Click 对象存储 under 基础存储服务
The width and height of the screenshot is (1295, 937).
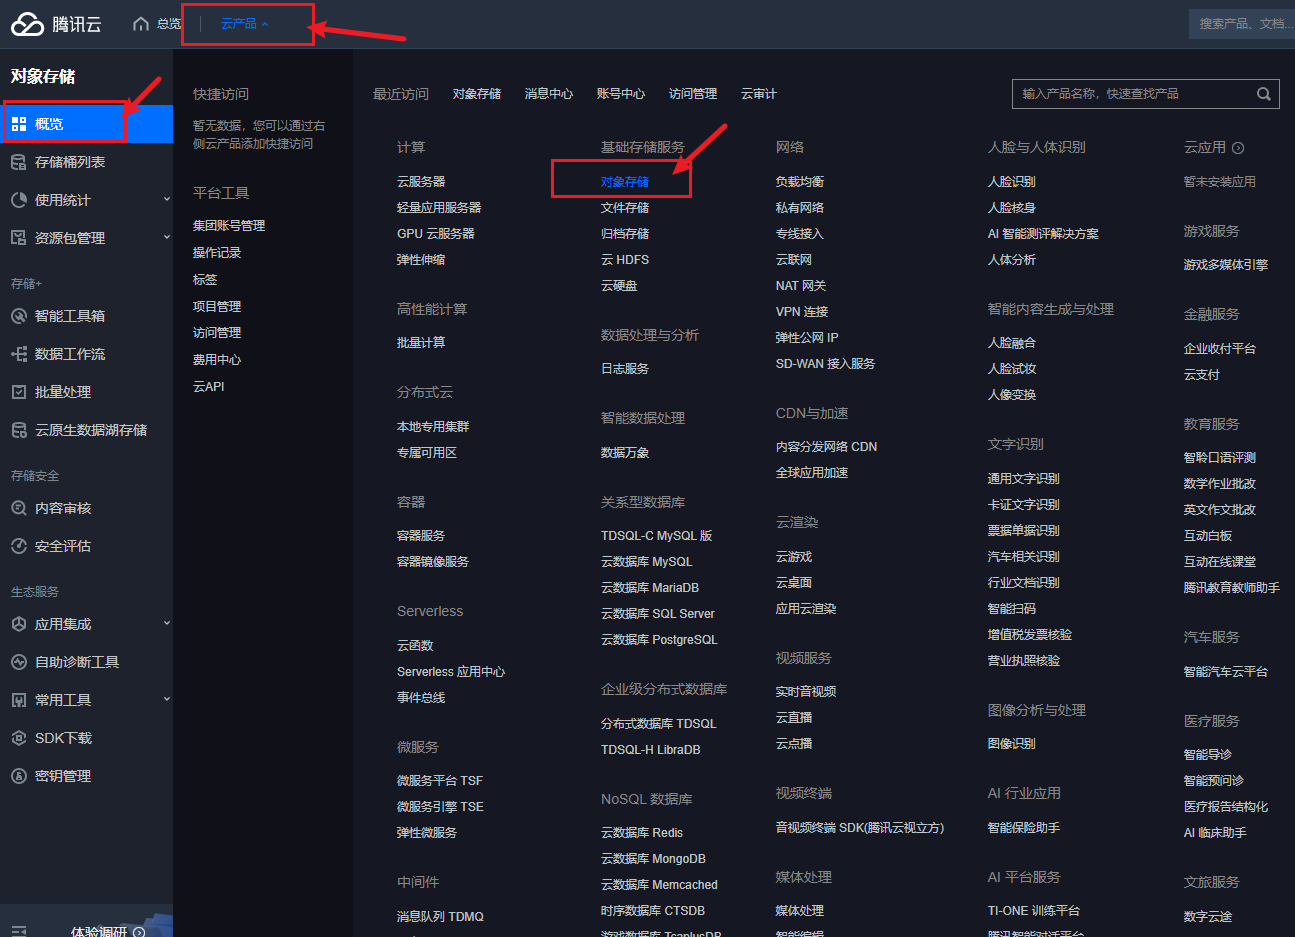click(625, 182)
